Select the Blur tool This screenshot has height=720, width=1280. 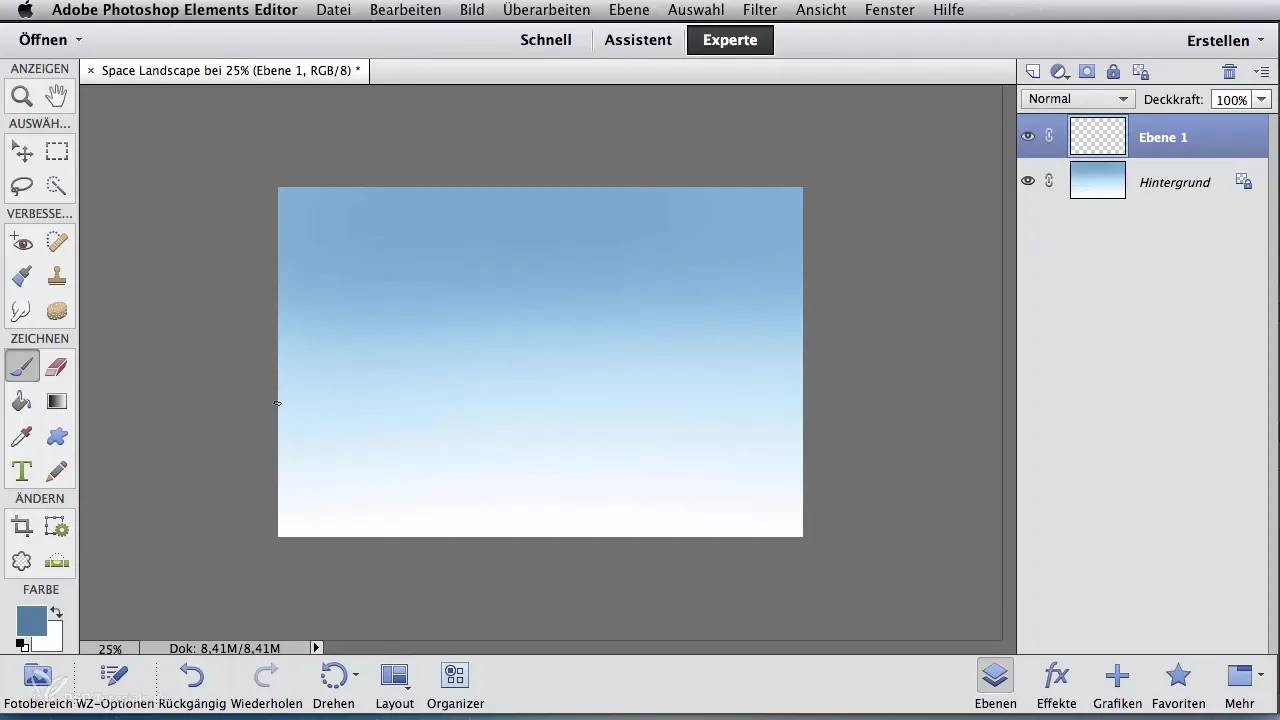pyautogui.click(x=22, y=311)
